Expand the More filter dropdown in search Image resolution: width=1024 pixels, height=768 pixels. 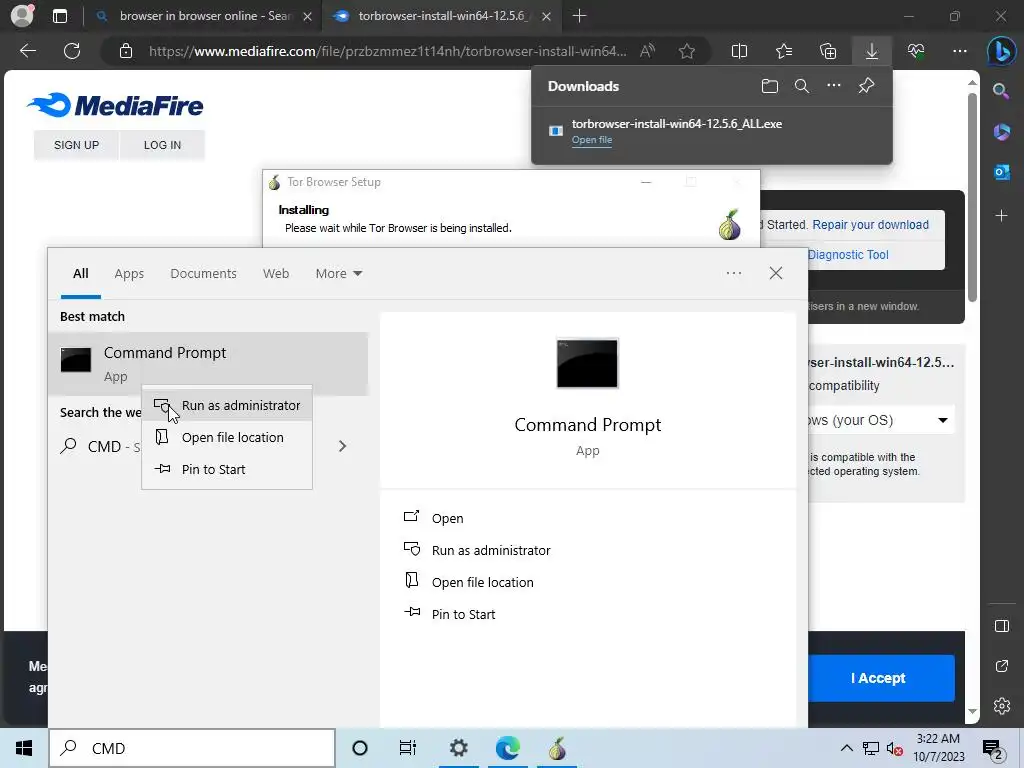coord(338,274)
